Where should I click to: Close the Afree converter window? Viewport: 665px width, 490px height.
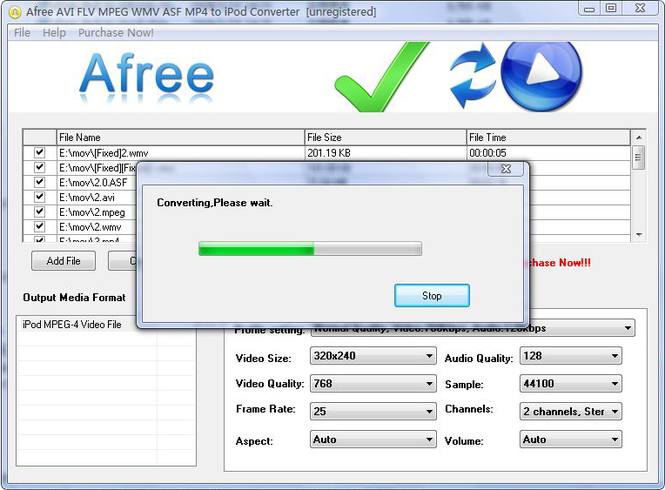pyautogui.click(x=640, y=8)
